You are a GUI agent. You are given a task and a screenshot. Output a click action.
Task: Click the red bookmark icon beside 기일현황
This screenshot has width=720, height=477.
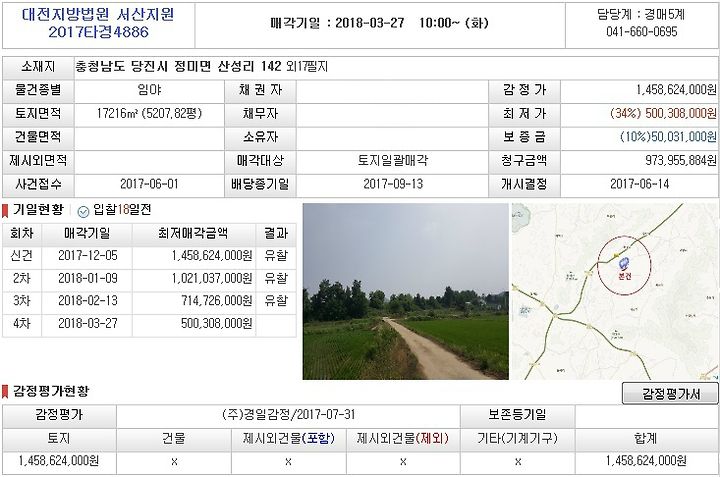pos(5,211)
